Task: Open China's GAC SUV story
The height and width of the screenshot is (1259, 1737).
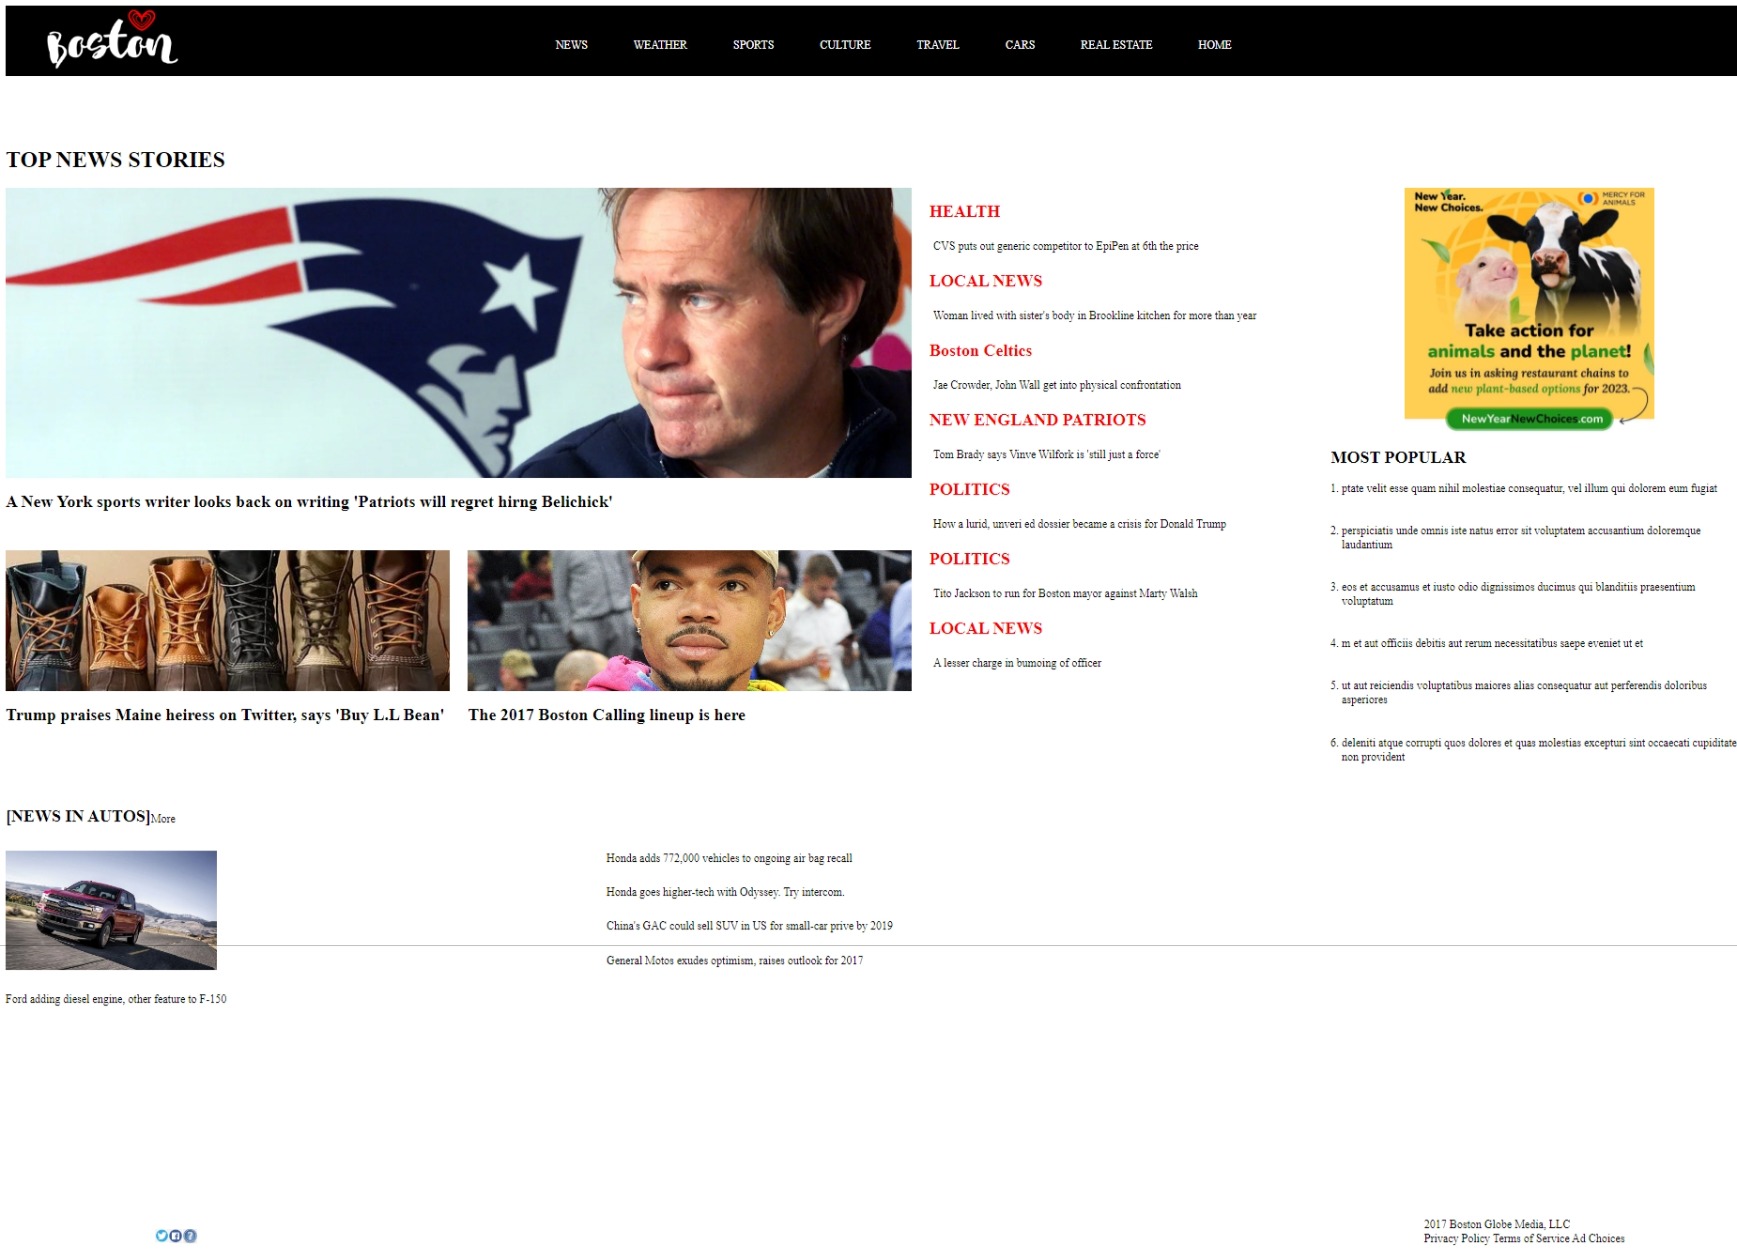Action: 749,926
